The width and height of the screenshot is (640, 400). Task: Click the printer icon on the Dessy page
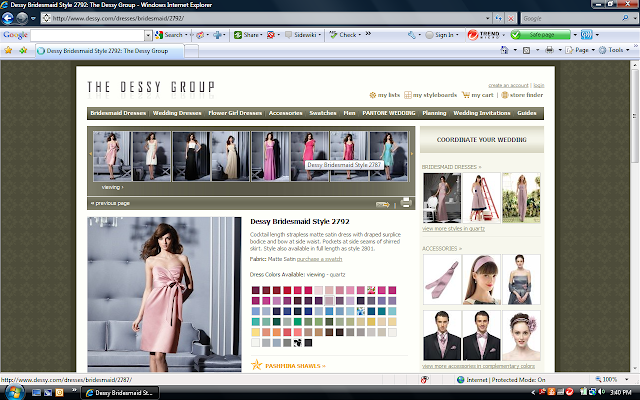(406, 202)
